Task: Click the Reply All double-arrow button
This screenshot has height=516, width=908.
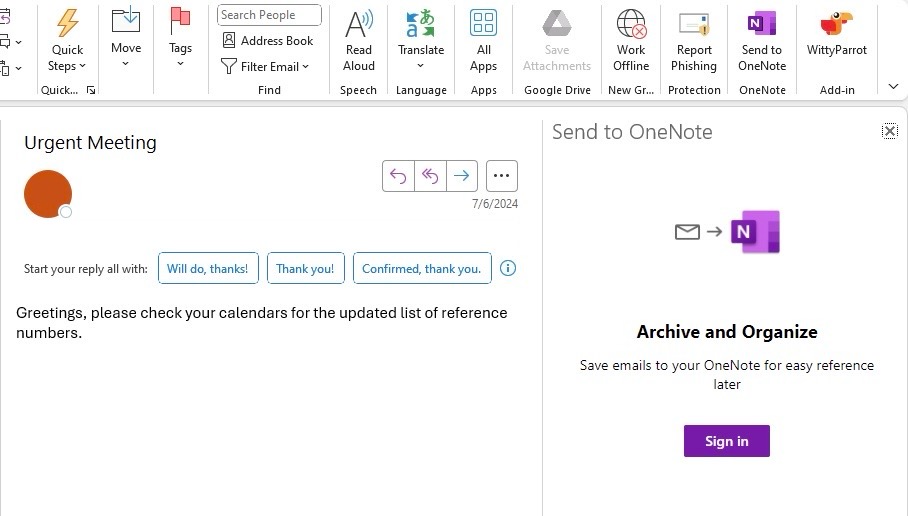Action: [x=430, y=175]
